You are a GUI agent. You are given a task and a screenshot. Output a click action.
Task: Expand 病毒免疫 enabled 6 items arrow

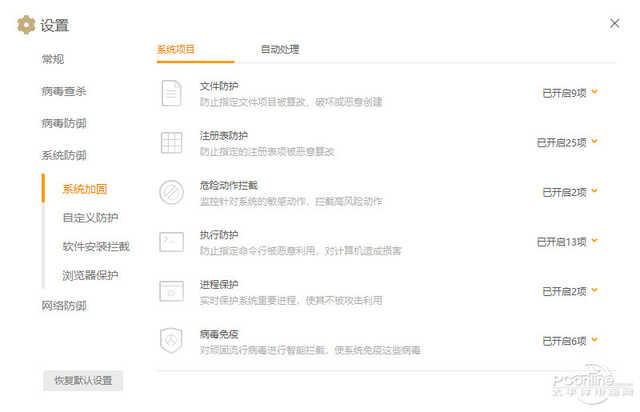point(595,339)
